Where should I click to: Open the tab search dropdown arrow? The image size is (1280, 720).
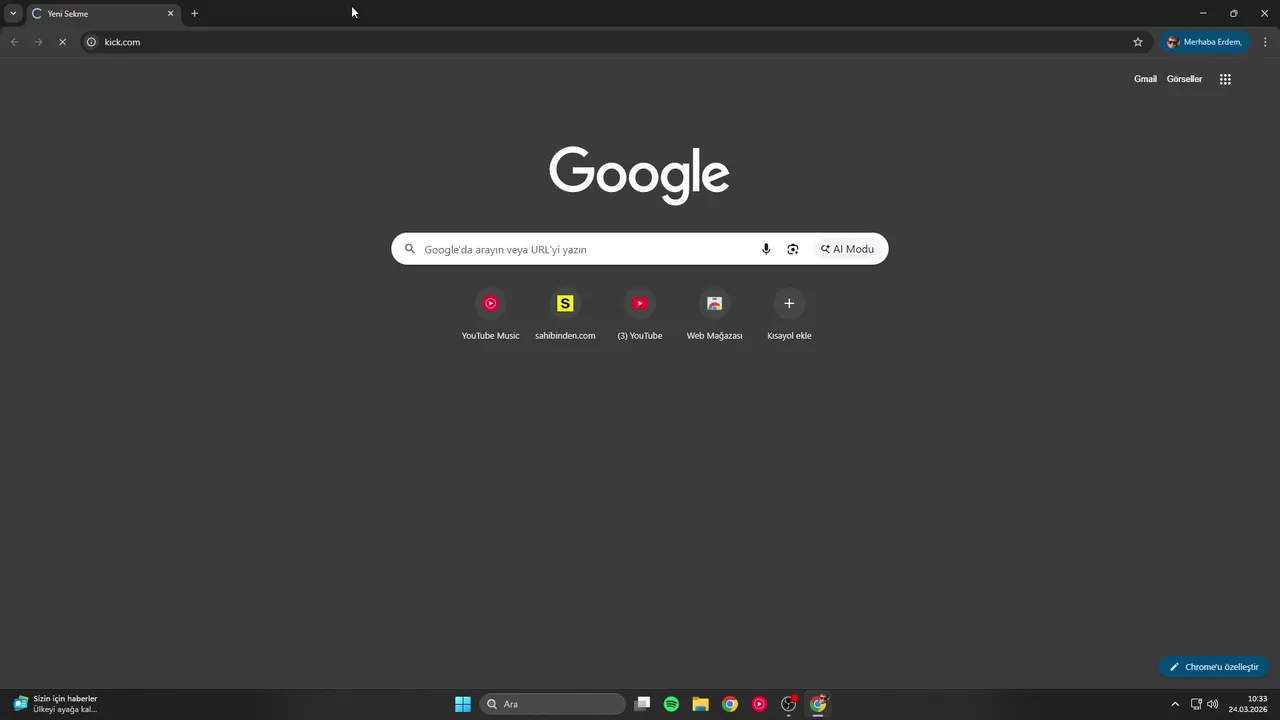13,13
